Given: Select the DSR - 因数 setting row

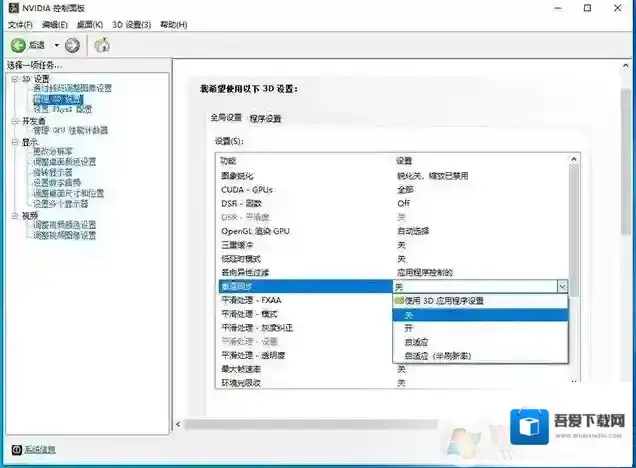Looking at the screenshot, I should (393, 204).
